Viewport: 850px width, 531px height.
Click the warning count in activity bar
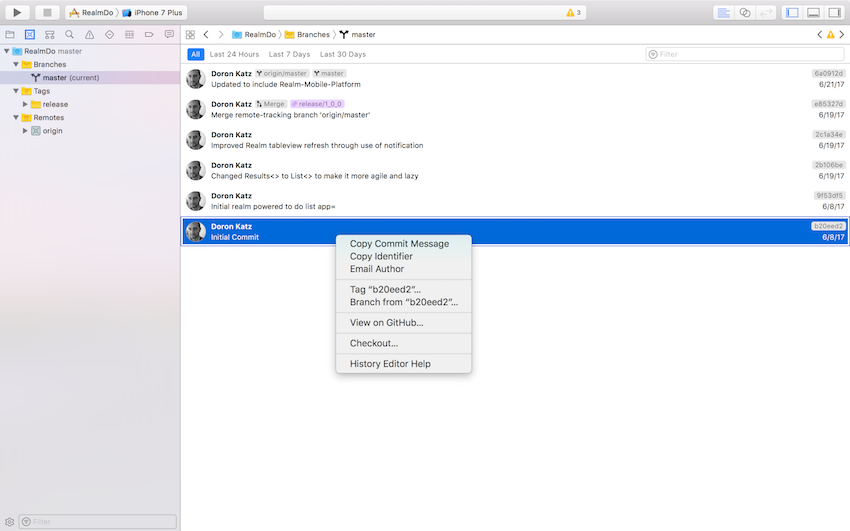pyautogui.click(x=574, y=12)
